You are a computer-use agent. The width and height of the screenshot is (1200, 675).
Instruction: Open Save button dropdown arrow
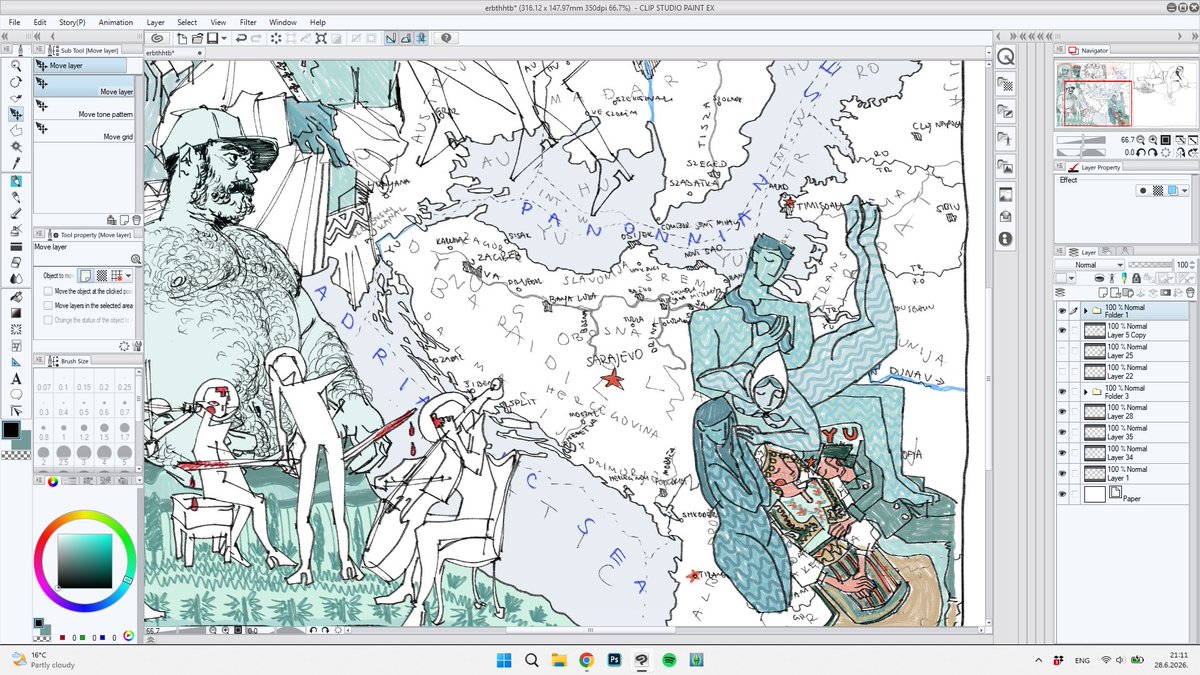(x=226, y=38)
